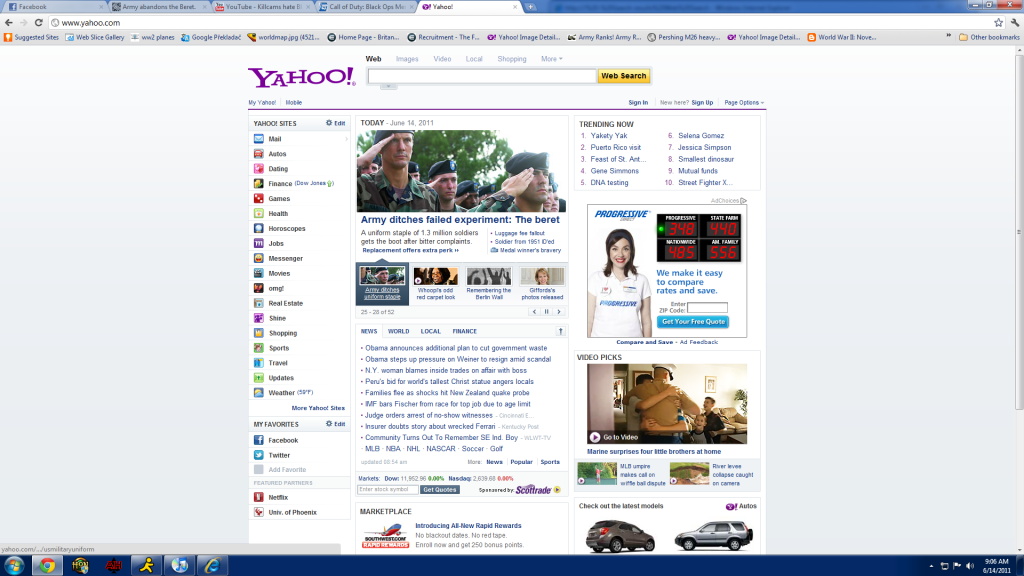
Task: Click the ZIP Code field in ad
Action: [x=707, y=308]
